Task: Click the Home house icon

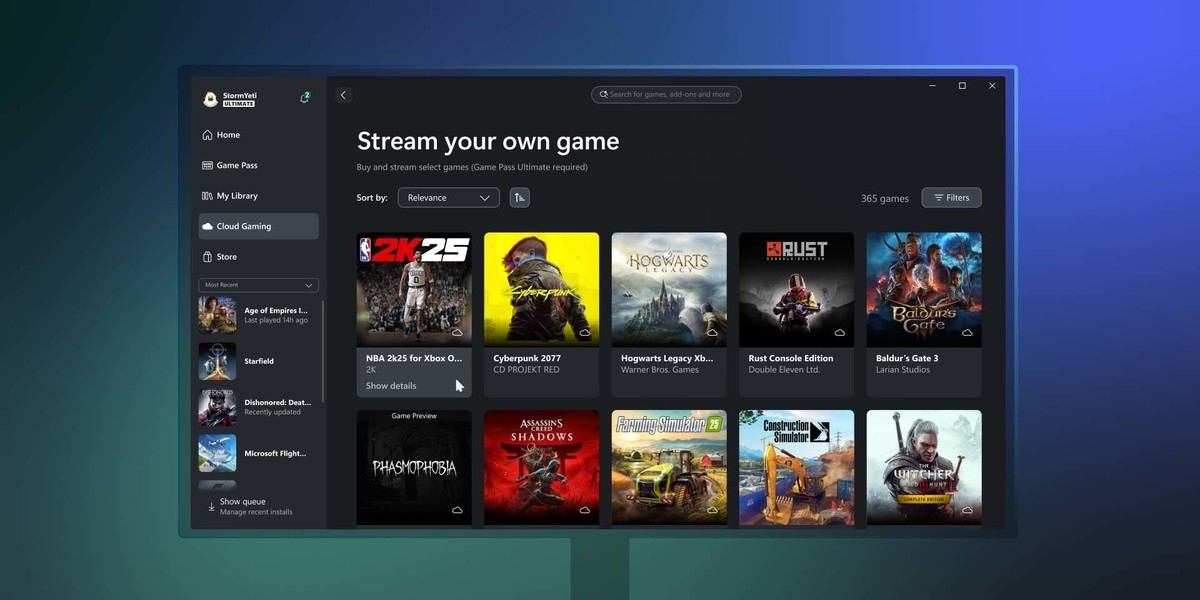Action: 207,135
